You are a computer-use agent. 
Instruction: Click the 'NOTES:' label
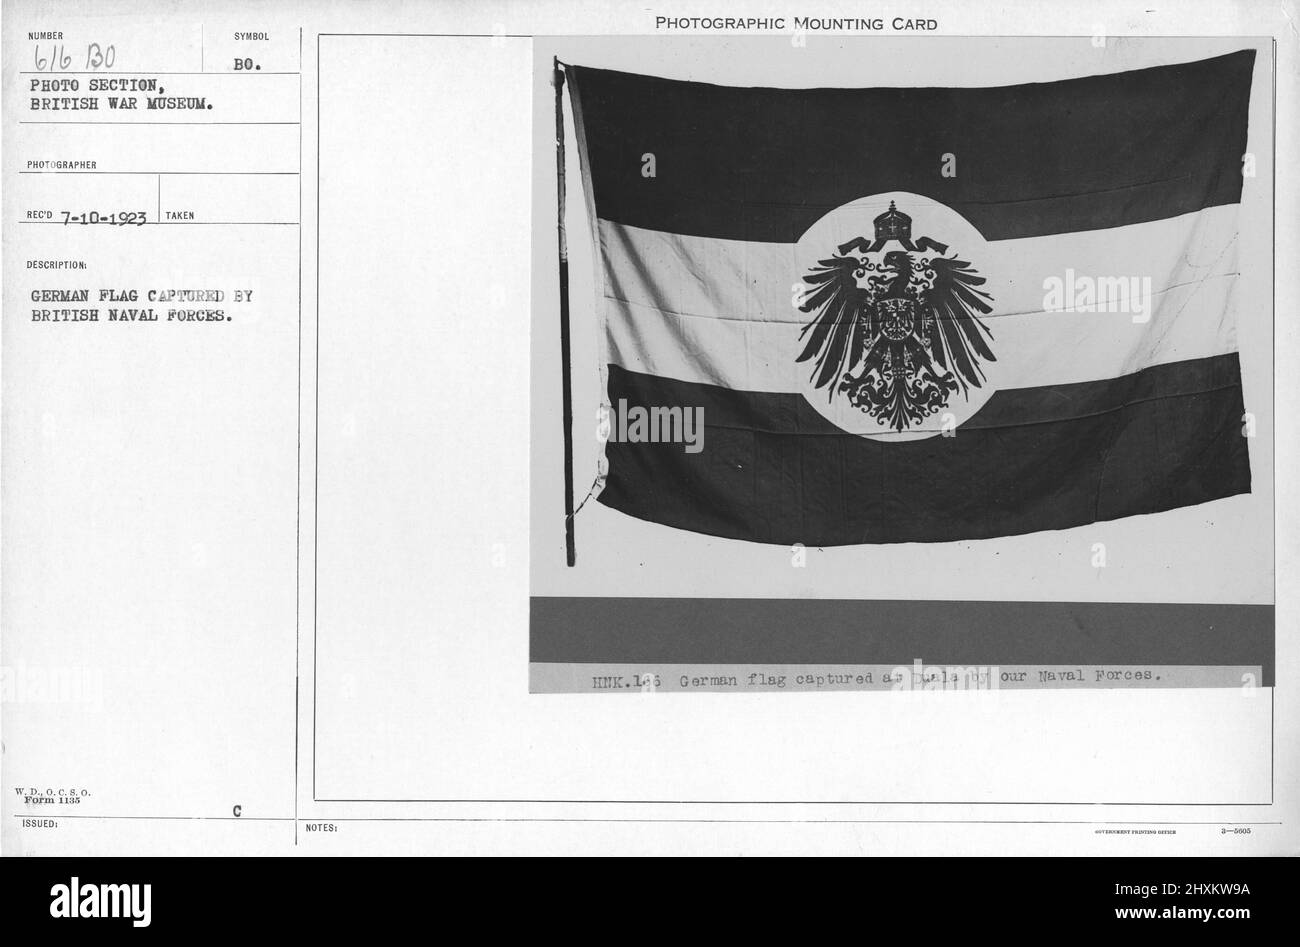pos(322,828)
